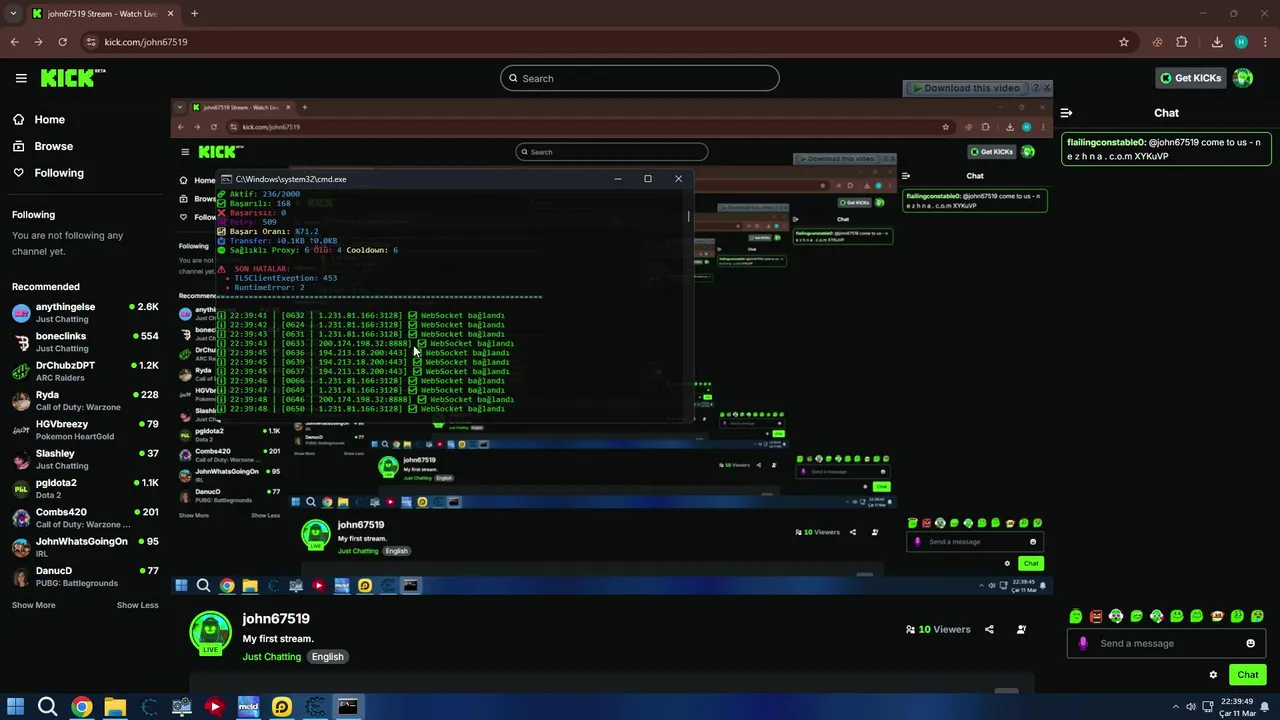This screenshot has height=720, width=1280.
Task: Close the john67519 Stream tab
Action: 170,14
